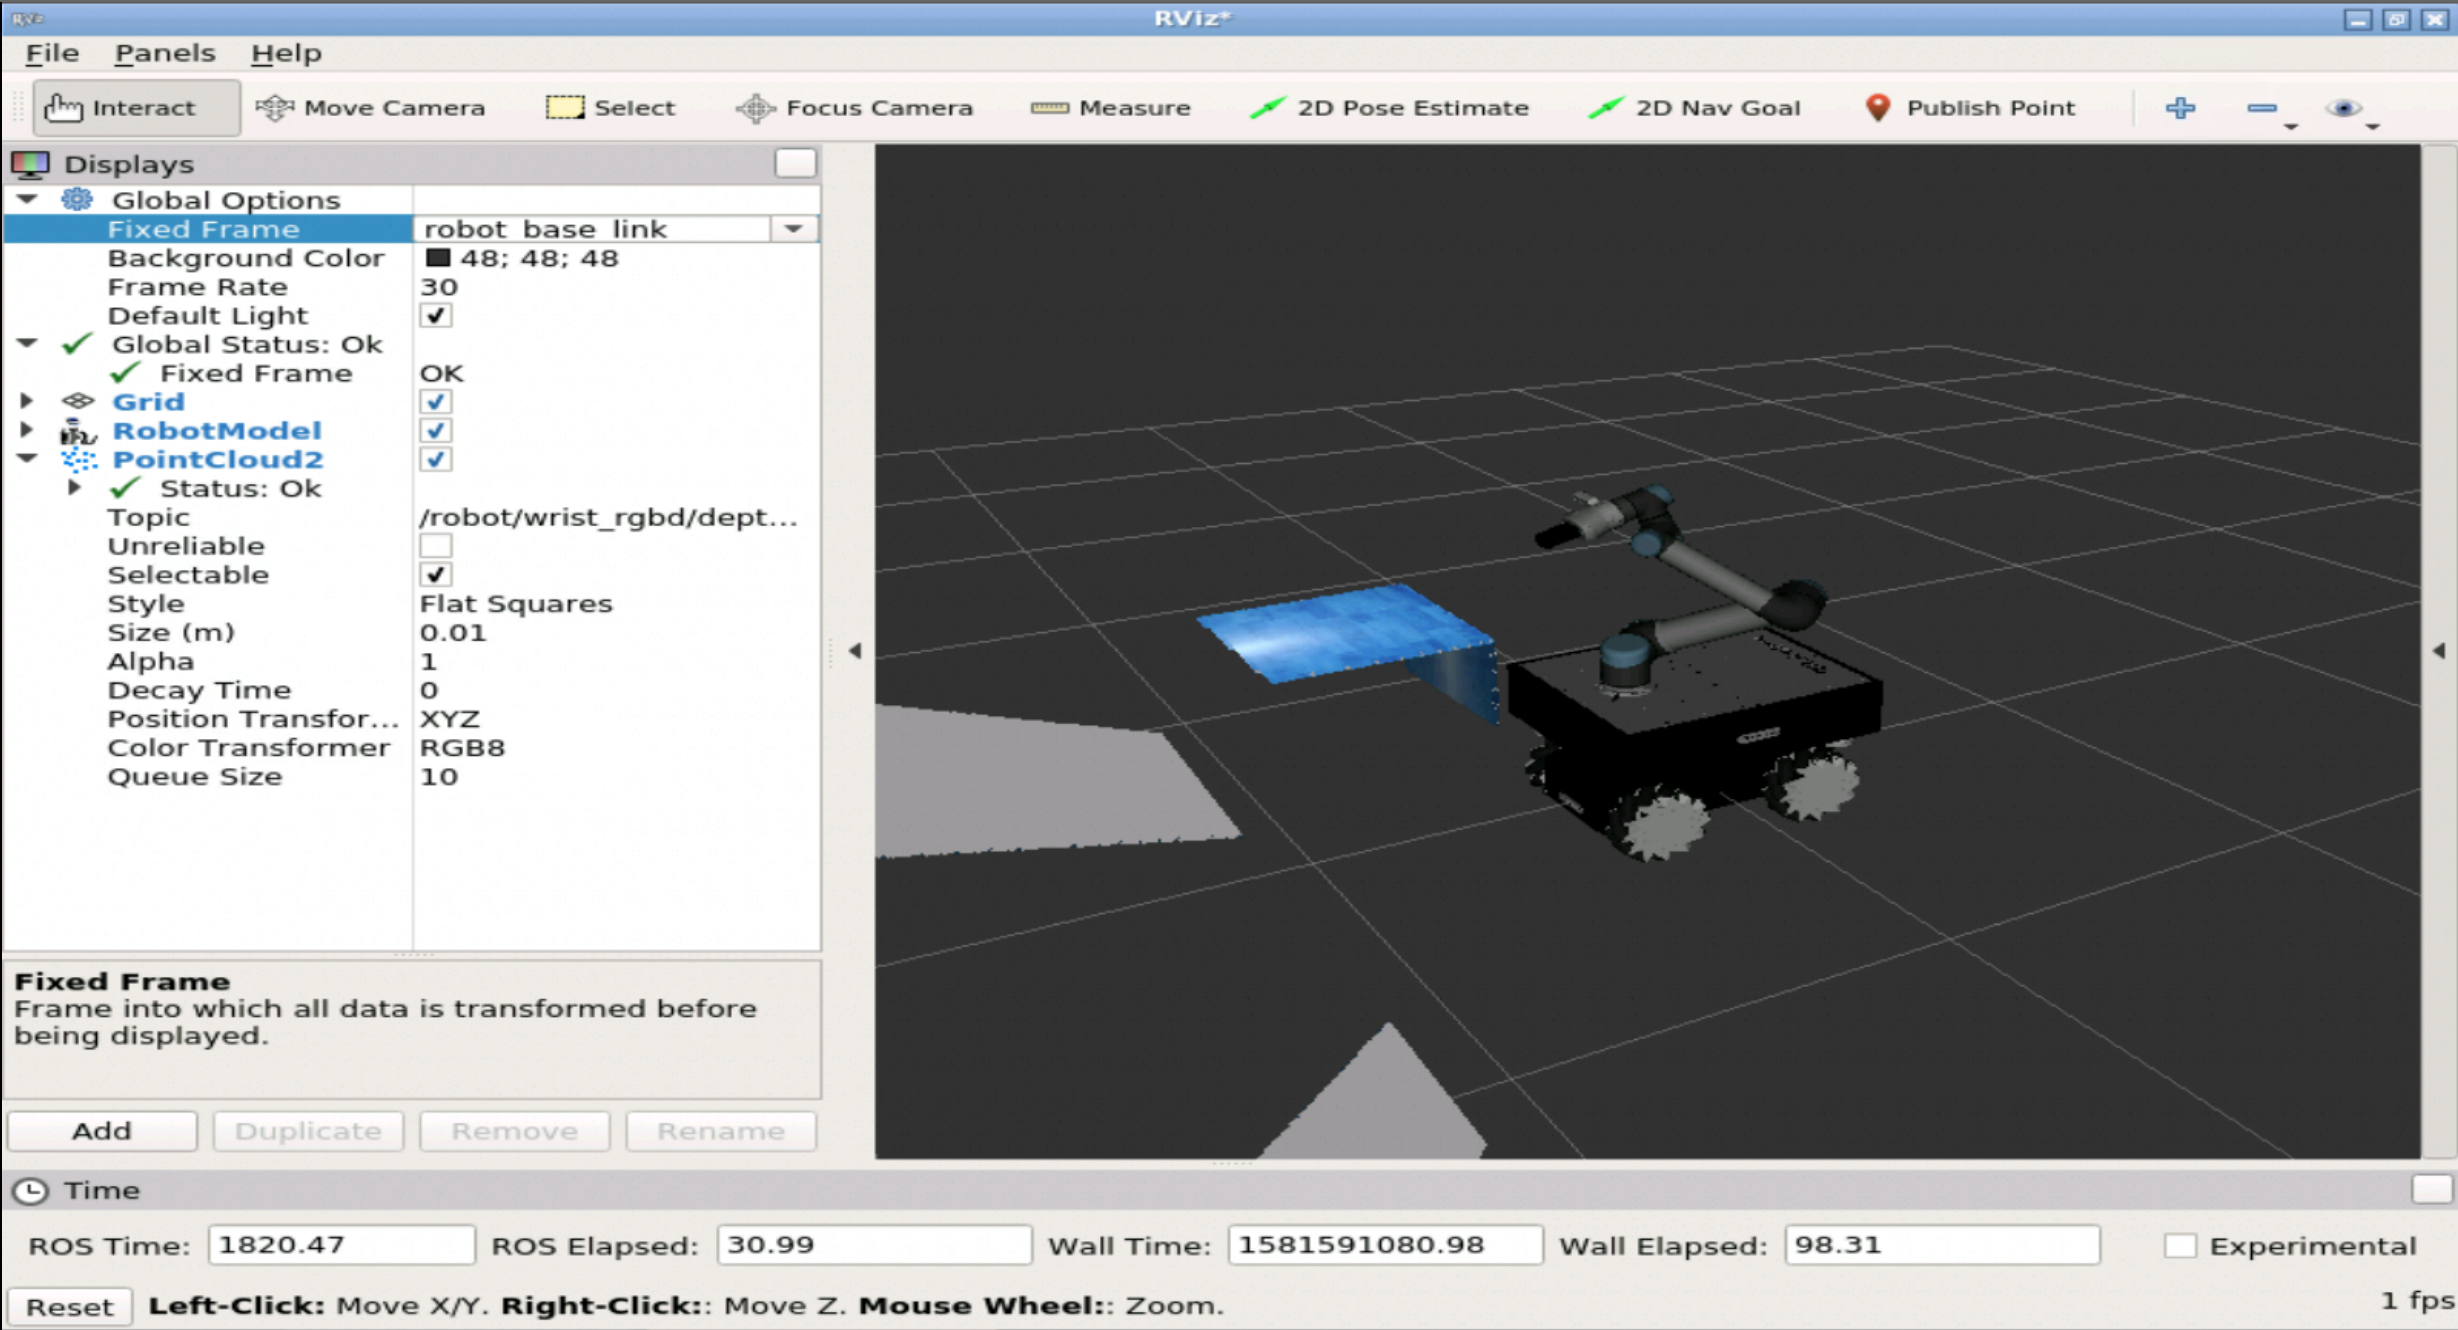Click the Displays panel monitor icon

30,164
